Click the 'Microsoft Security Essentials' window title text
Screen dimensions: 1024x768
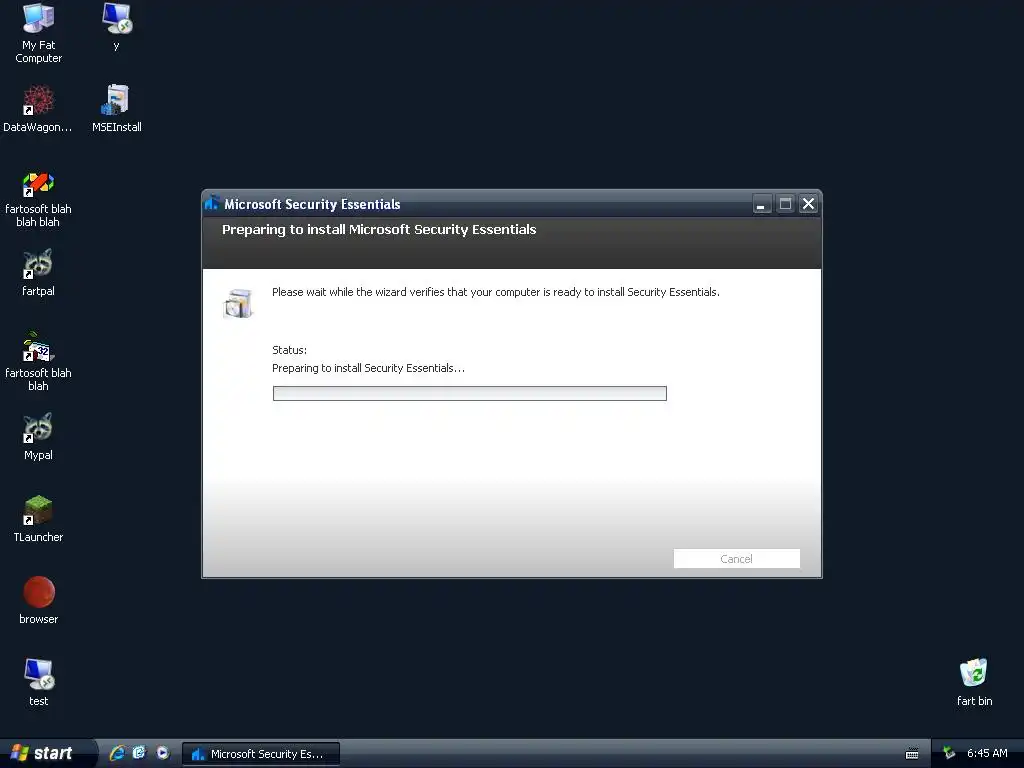312,204
